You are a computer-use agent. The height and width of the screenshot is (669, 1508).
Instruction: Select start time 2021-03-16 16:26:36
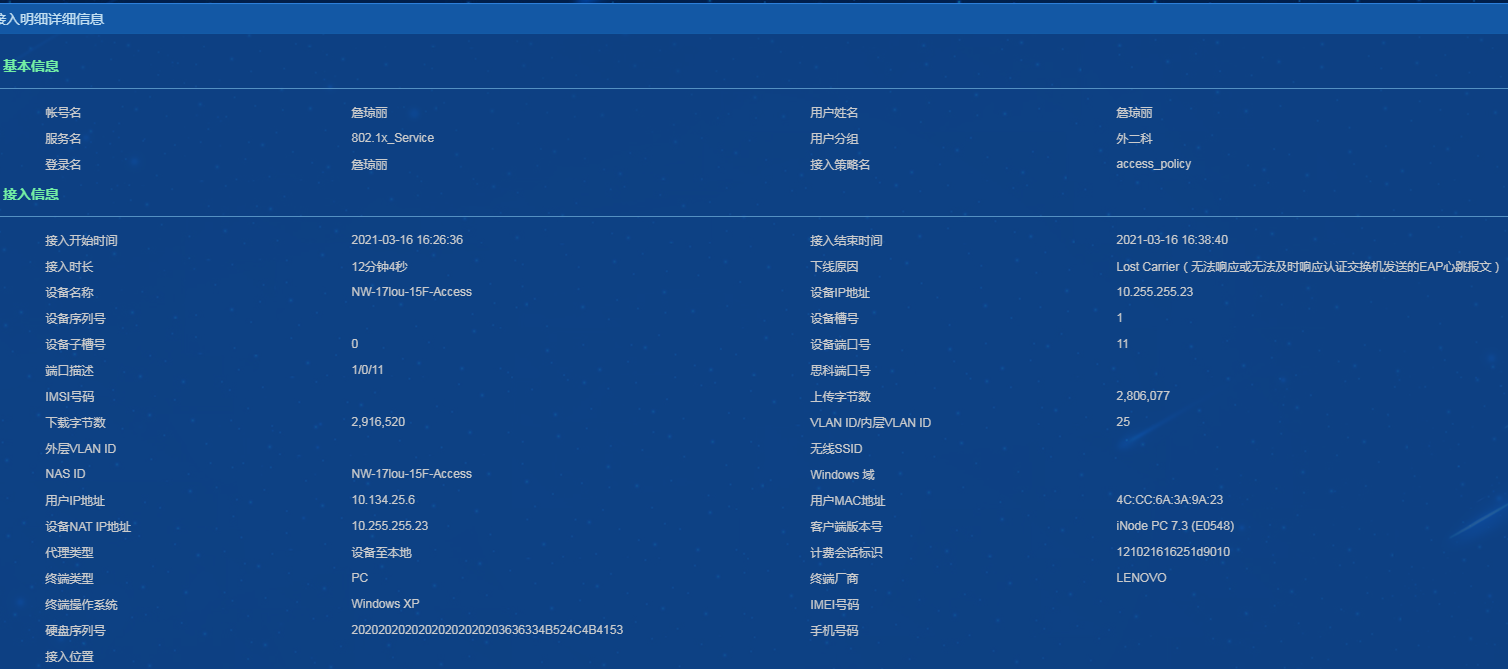point(407,240)
